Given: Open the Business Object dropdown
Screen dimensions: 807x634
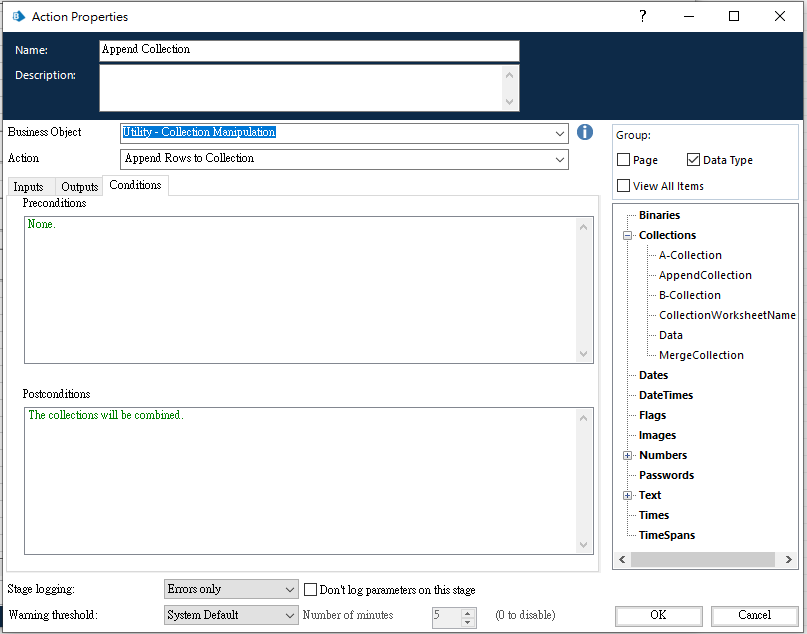Looking at the screenshot, I should coord(560,133).
